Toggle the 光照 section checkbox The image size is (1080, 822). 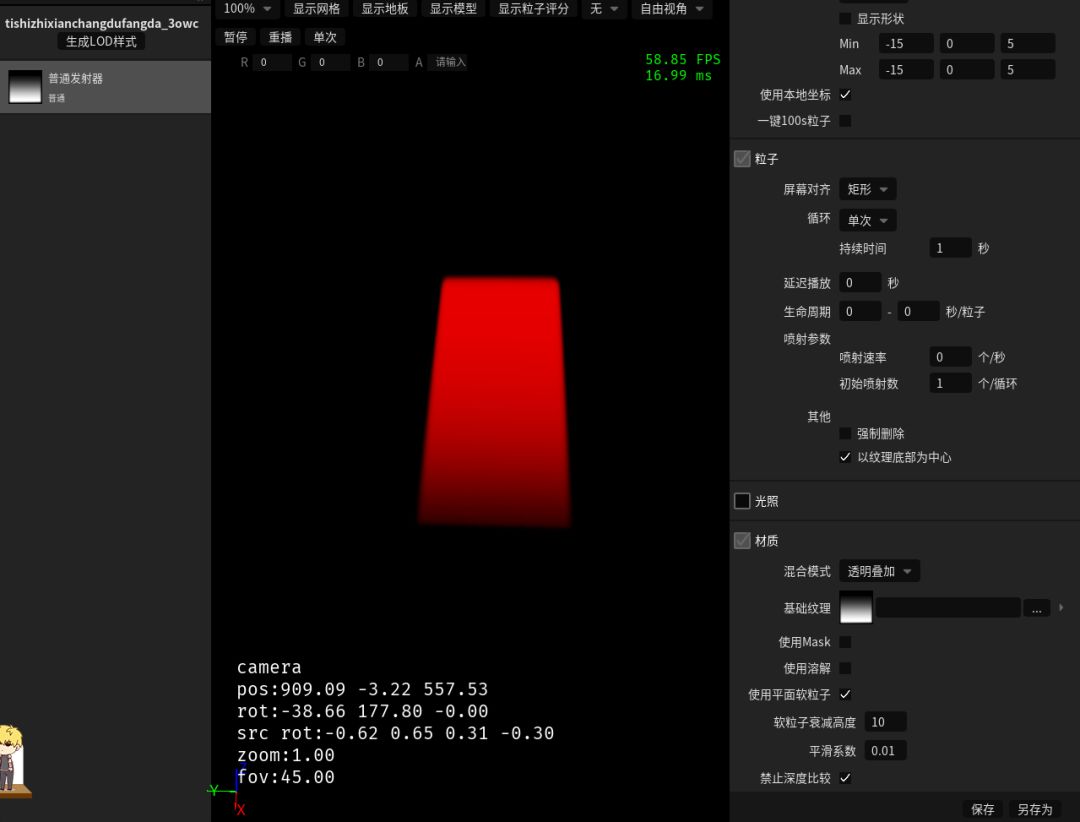742,501
